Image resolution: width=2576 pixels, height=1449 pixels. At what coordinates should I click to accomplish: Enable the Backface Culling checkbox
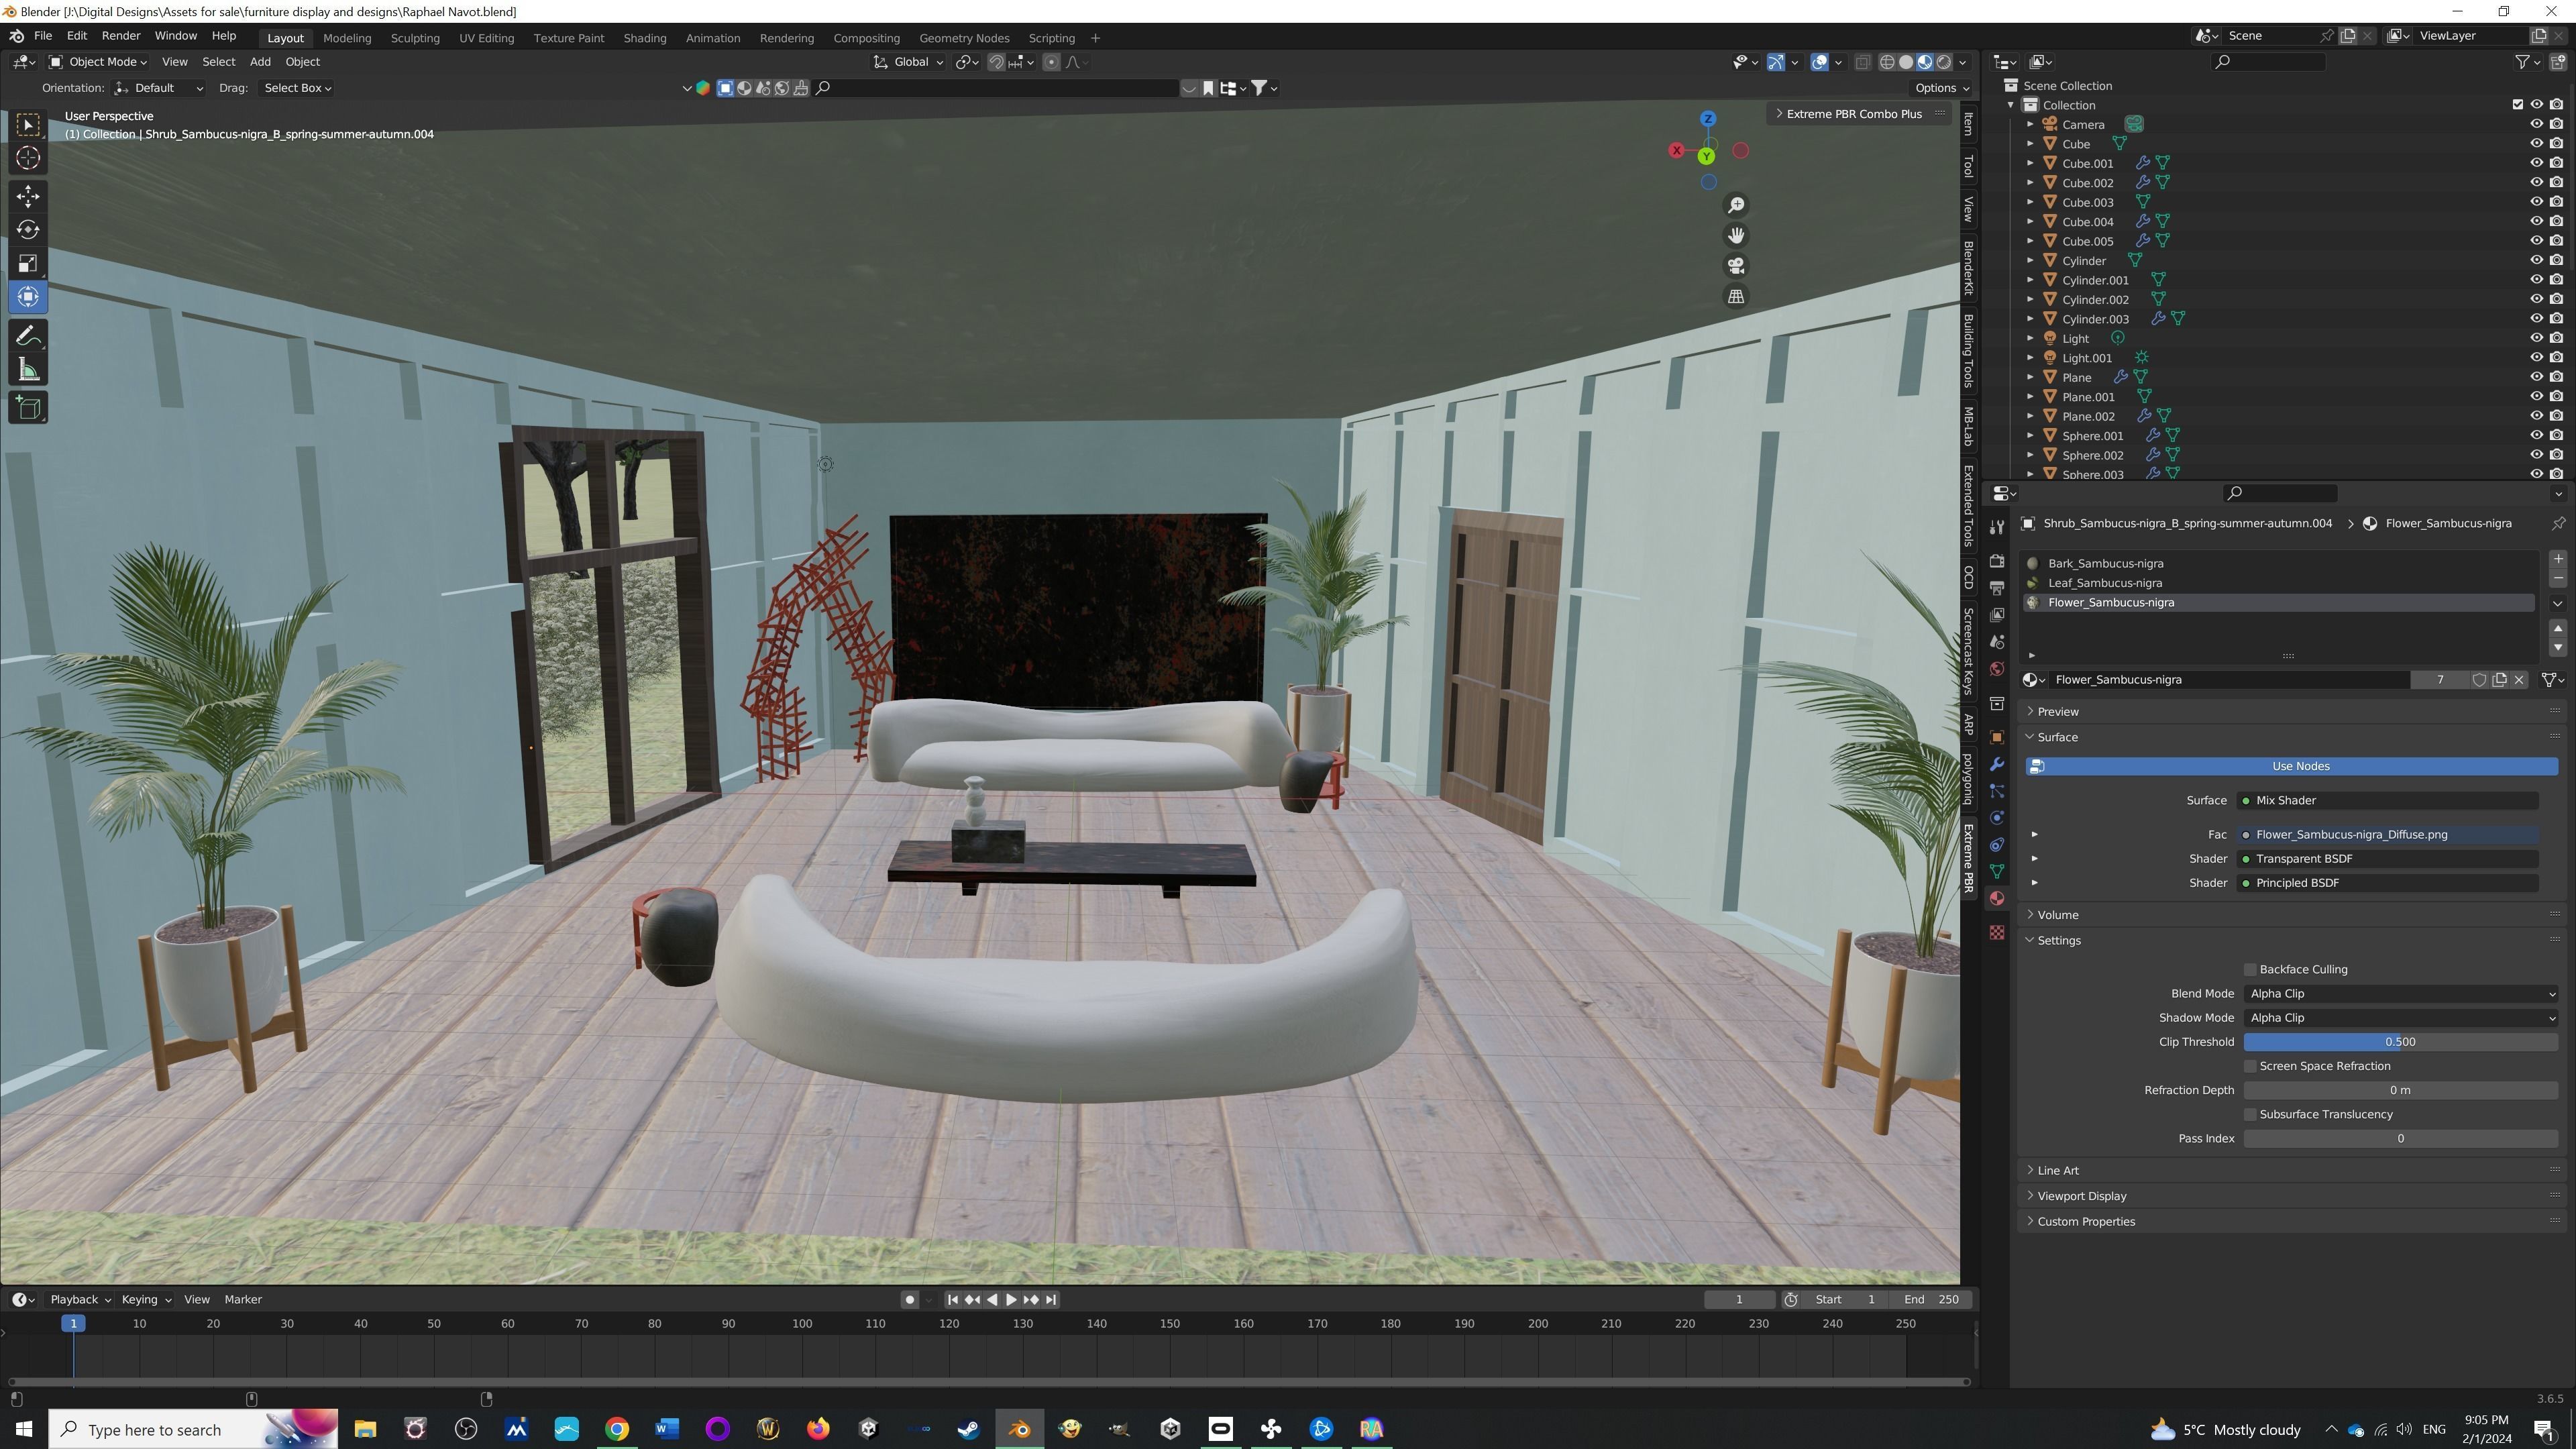pos(2250,970)
